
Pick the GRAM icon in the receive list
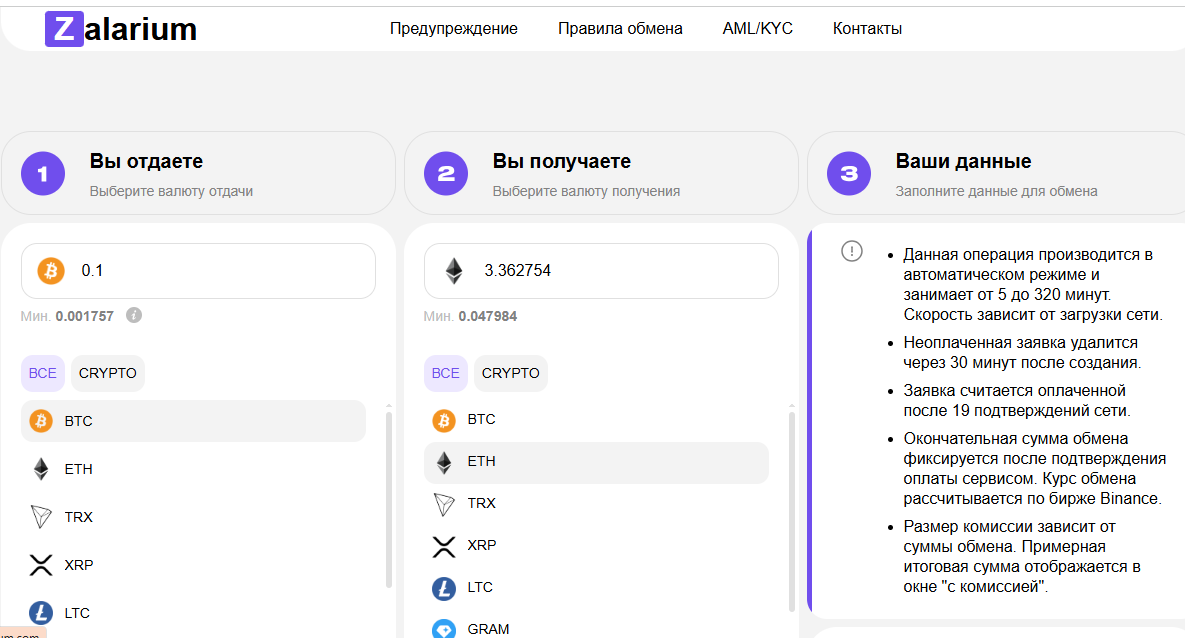click(x=444, y=629)
